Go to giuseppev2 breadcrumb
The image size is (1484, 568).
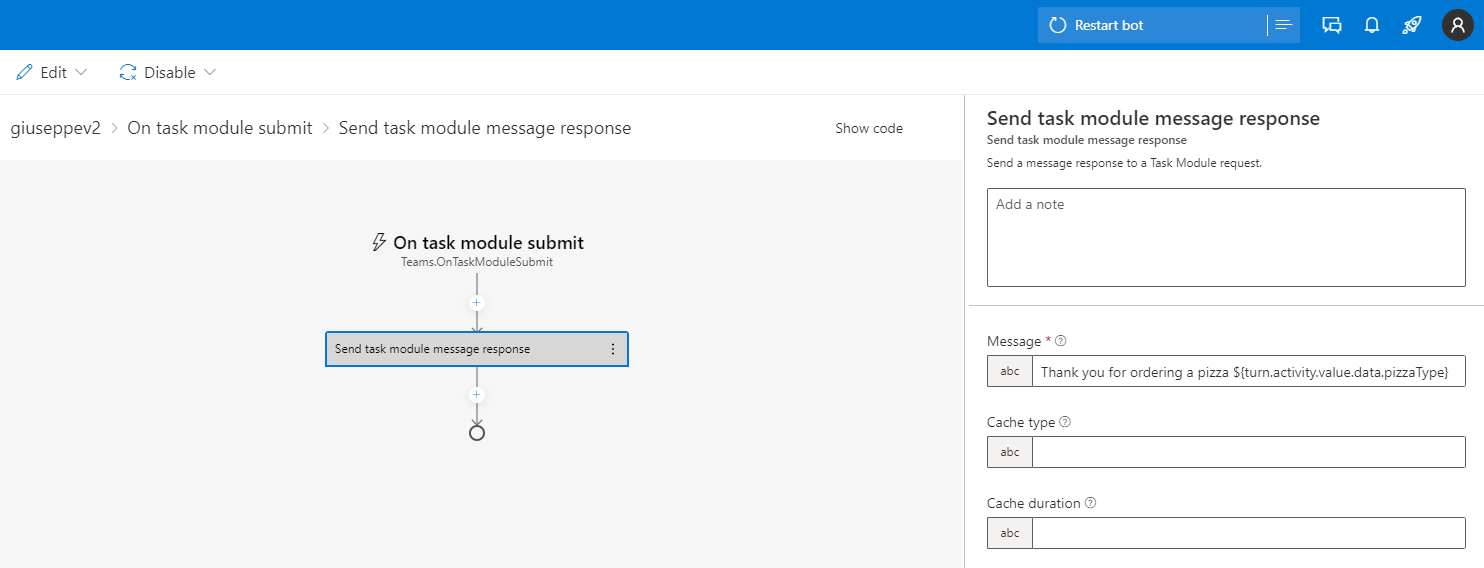(56, 128)
